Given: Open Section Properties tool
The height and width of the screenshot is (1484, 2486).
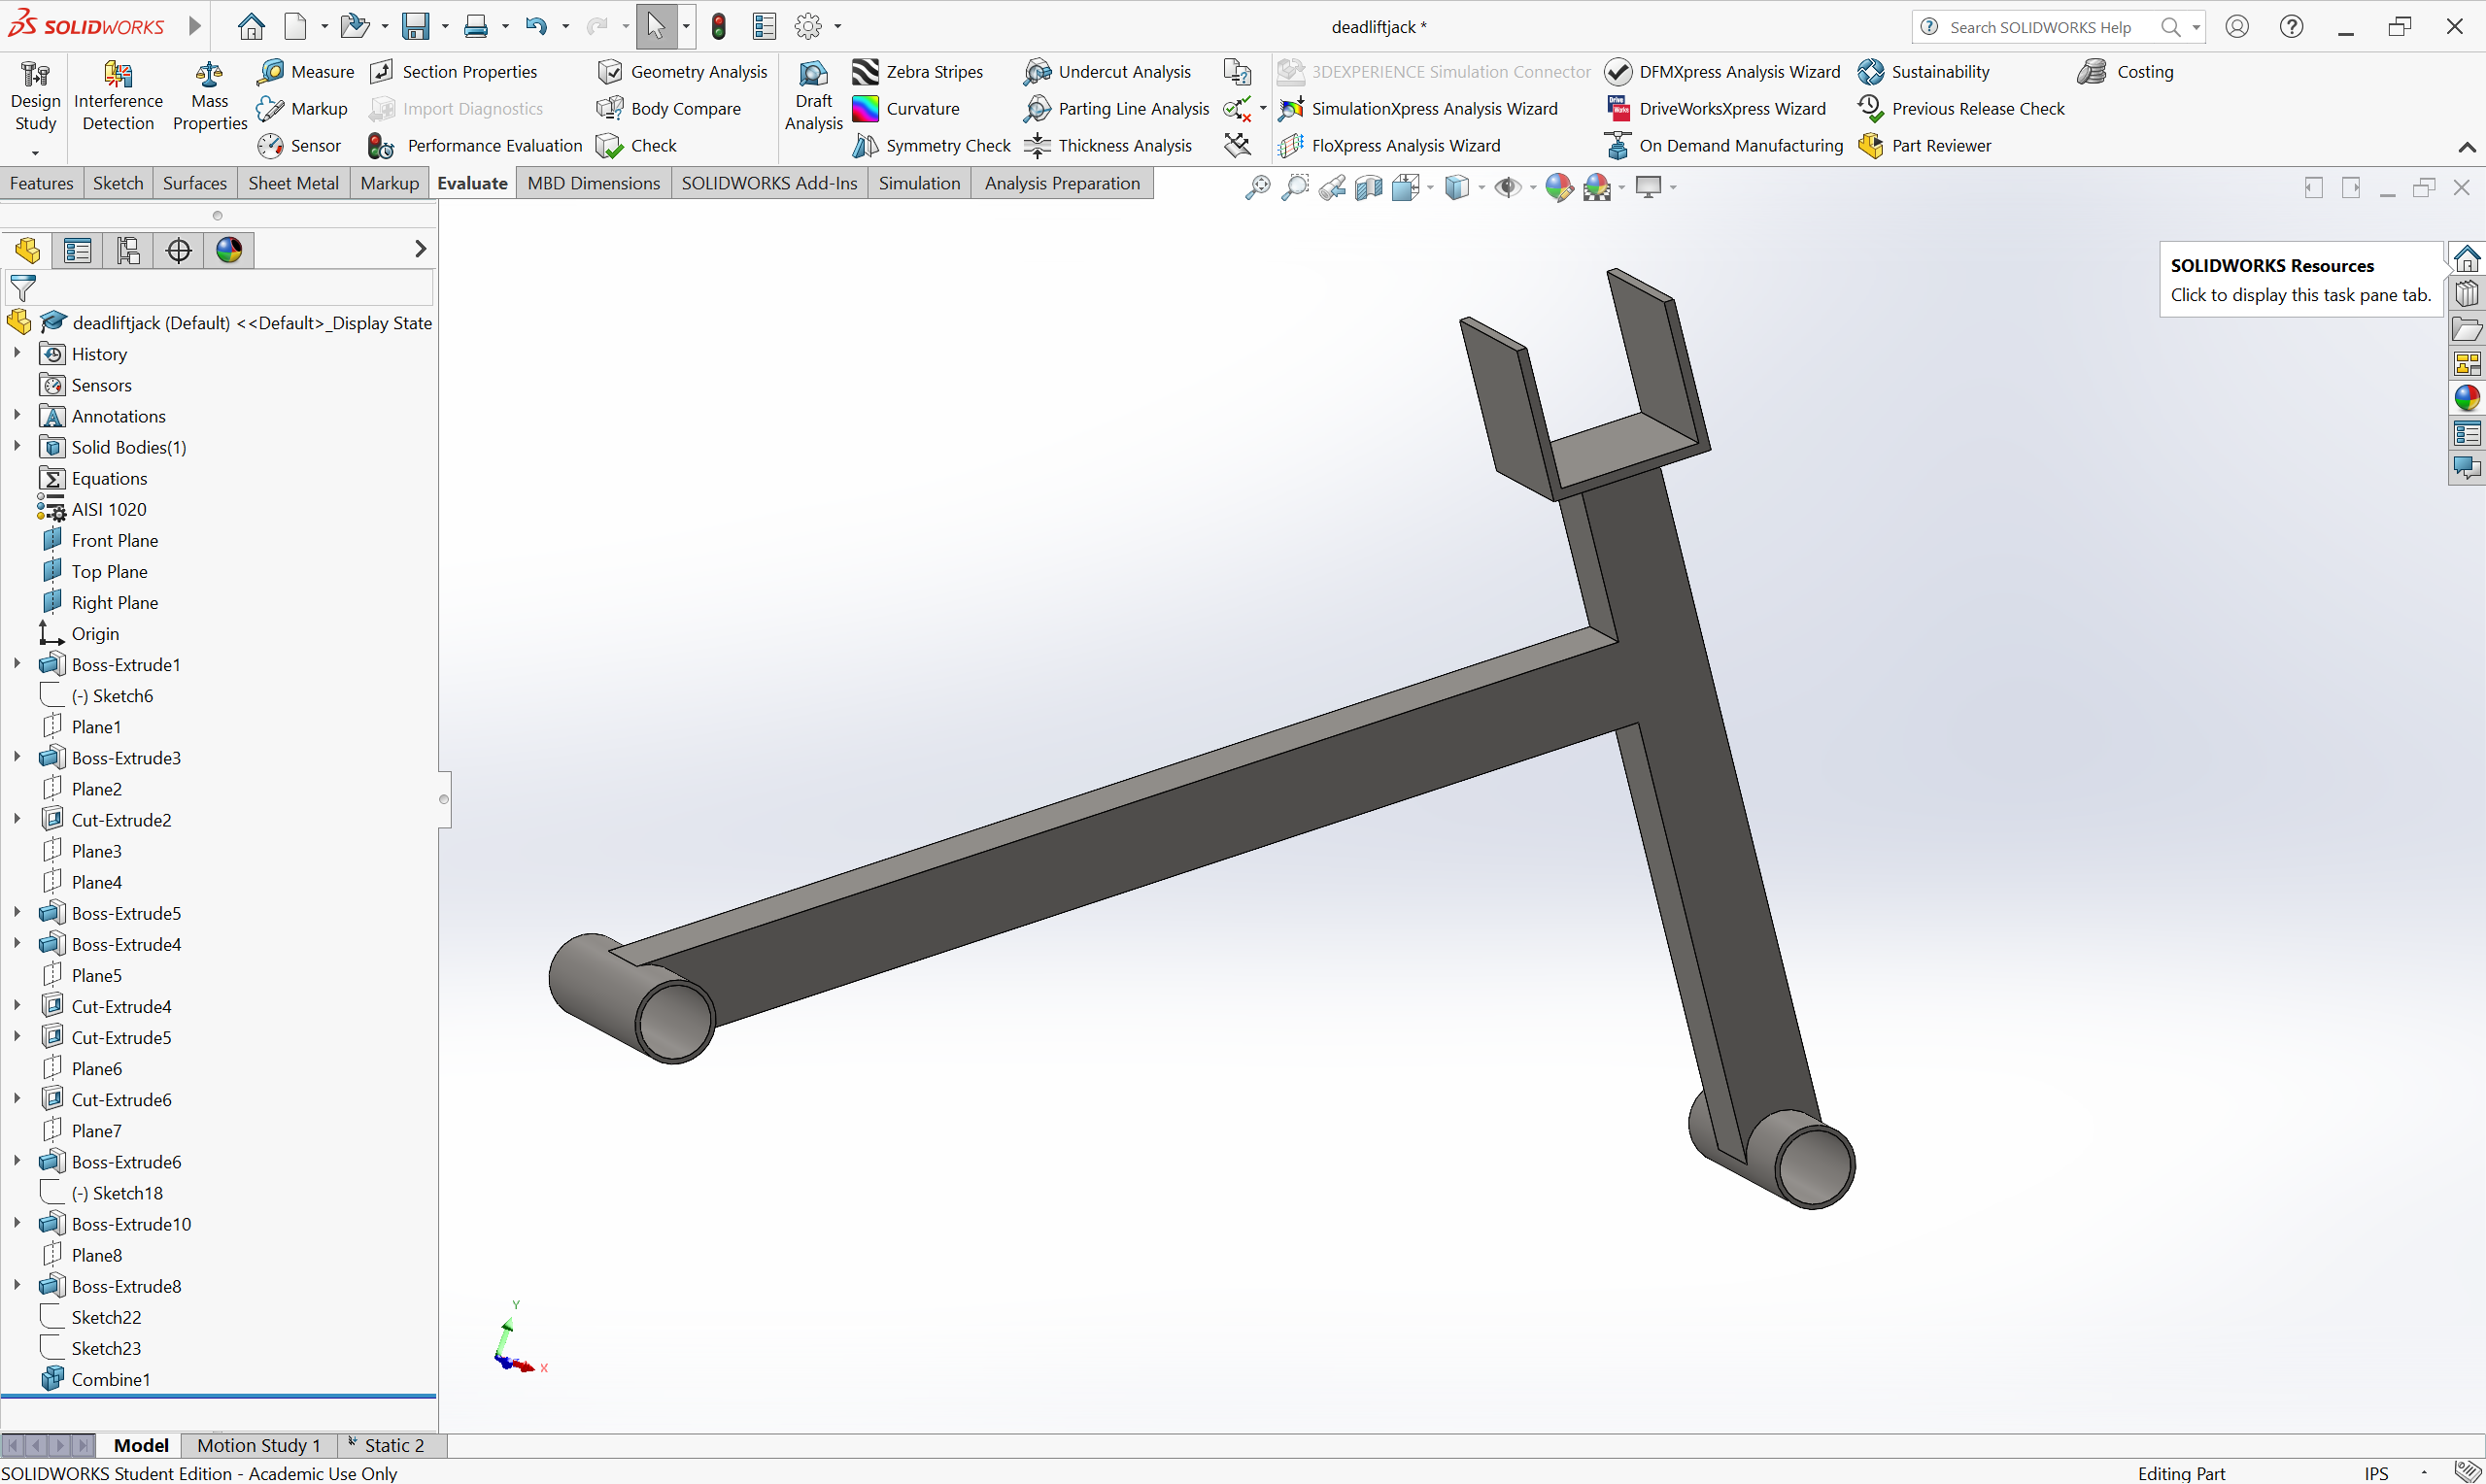Looking at the screenshot, I should (x=453, y=71).
